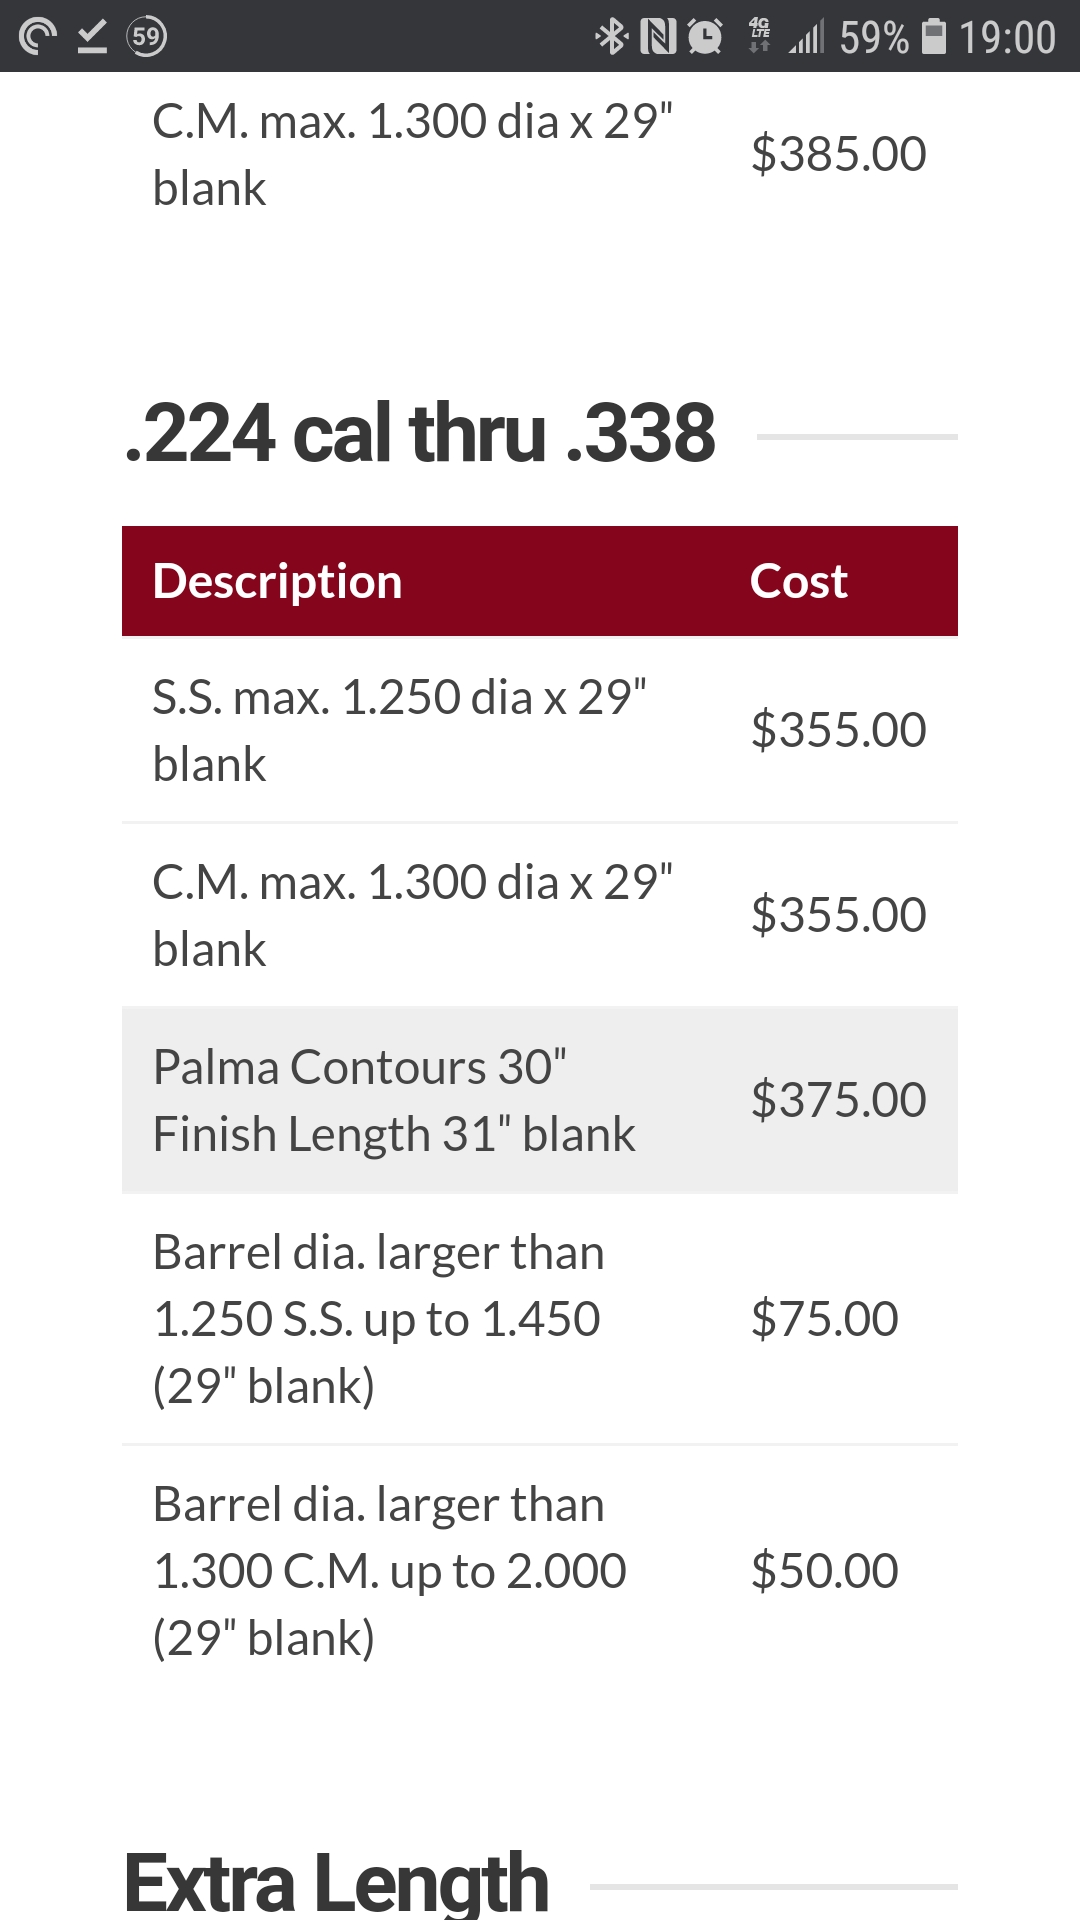Tap the NFC status icon

click(658, 37)
